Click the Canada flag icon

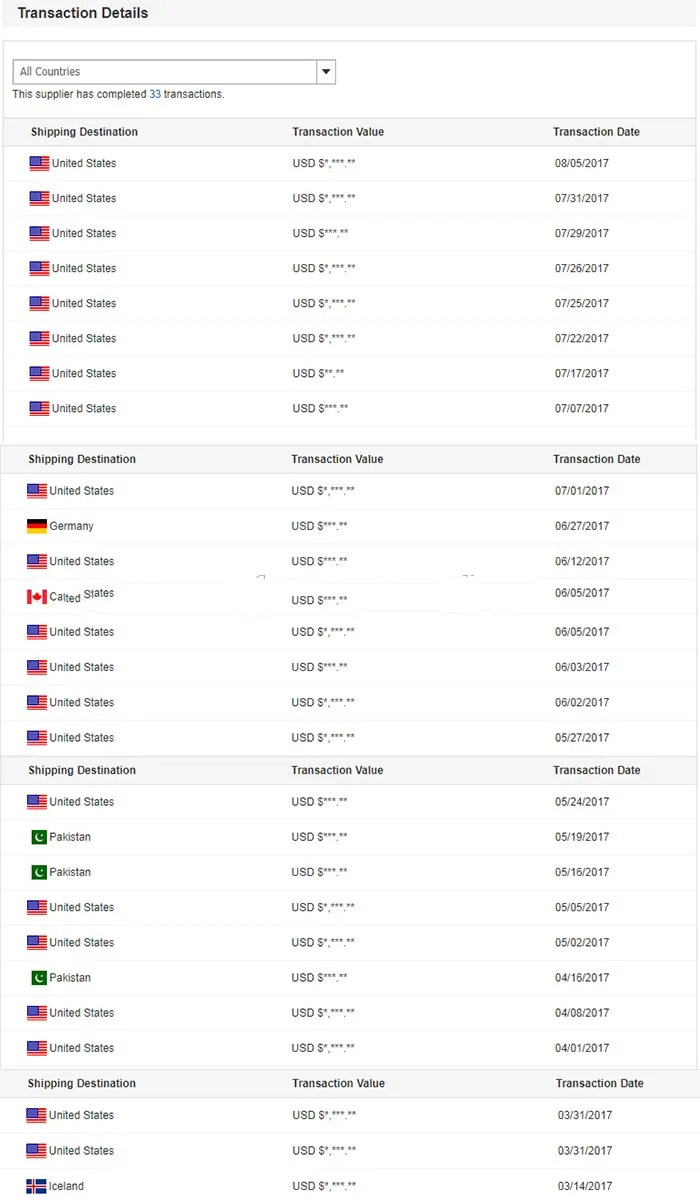tap(37, 597)
